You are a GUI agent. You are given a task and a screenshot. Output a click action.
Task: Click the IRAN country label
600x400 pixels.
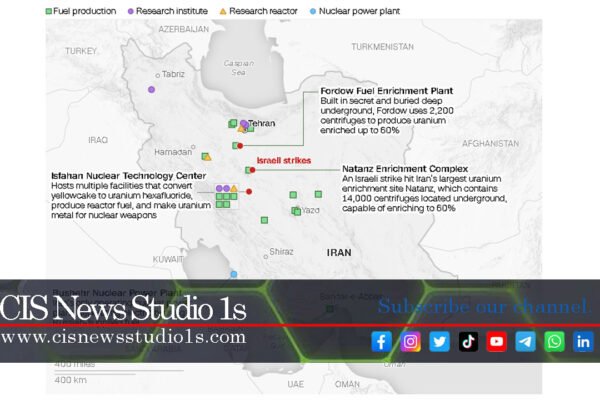[x=339, y=253]
